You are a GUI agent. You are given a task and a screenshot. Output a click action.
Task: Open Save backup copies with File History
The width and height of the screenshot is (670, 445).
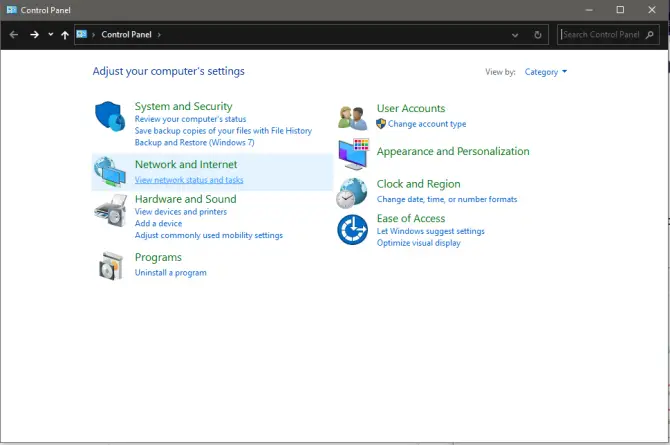223,131
